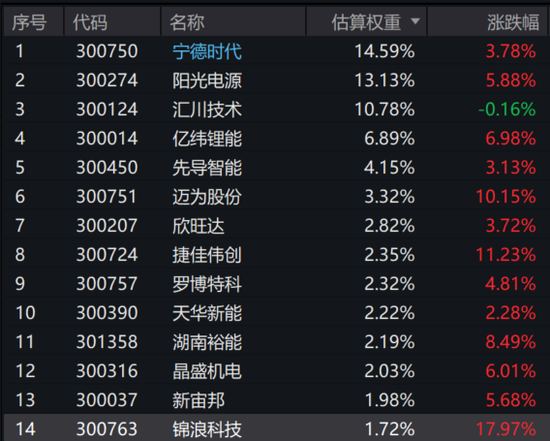The width and height of the screenshot is (550, 441).
Task: Click weight value 2.03%
Action: click(390, 371)
